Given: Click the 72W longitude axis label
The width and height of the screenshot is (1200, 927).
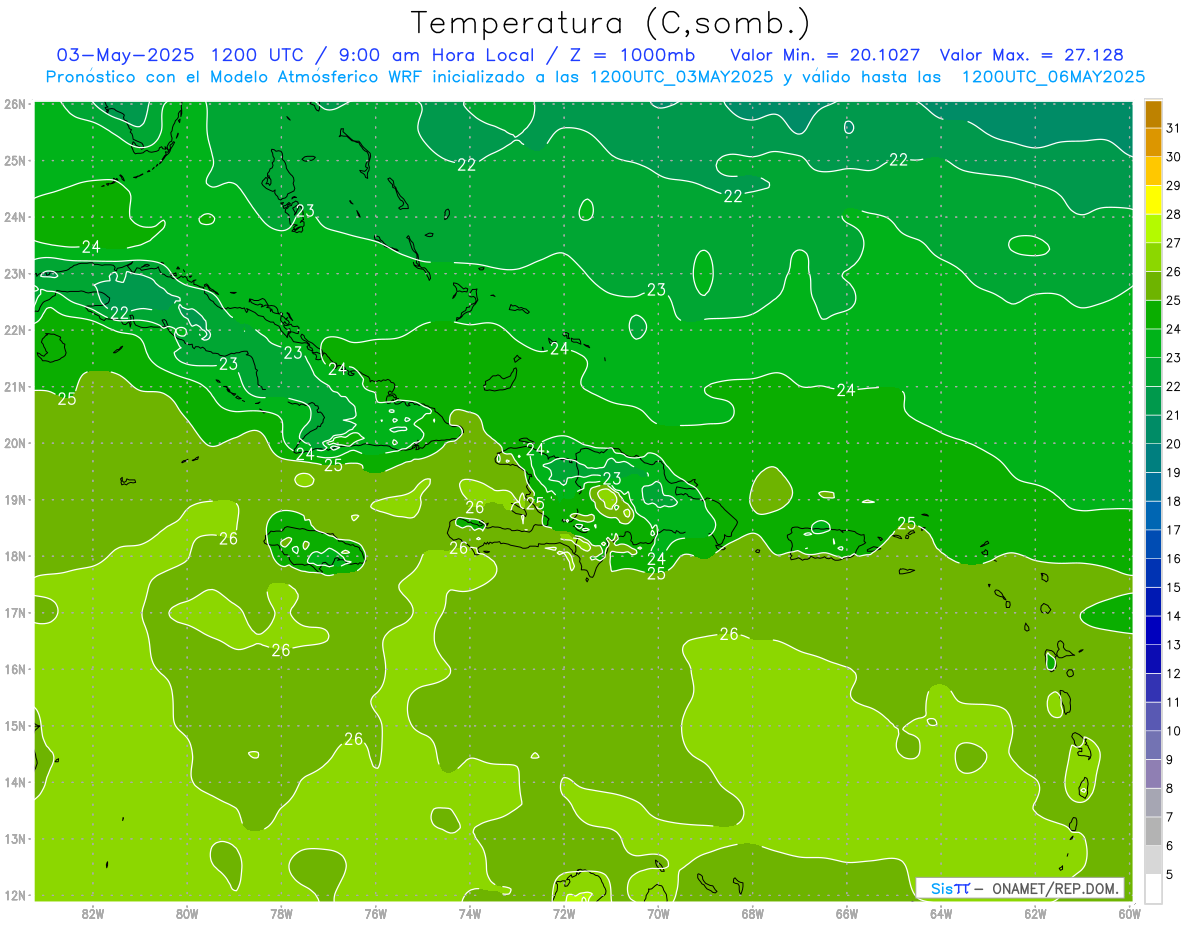Looking at the screenshot, I should pyautogui.click(x=564, y=913).
